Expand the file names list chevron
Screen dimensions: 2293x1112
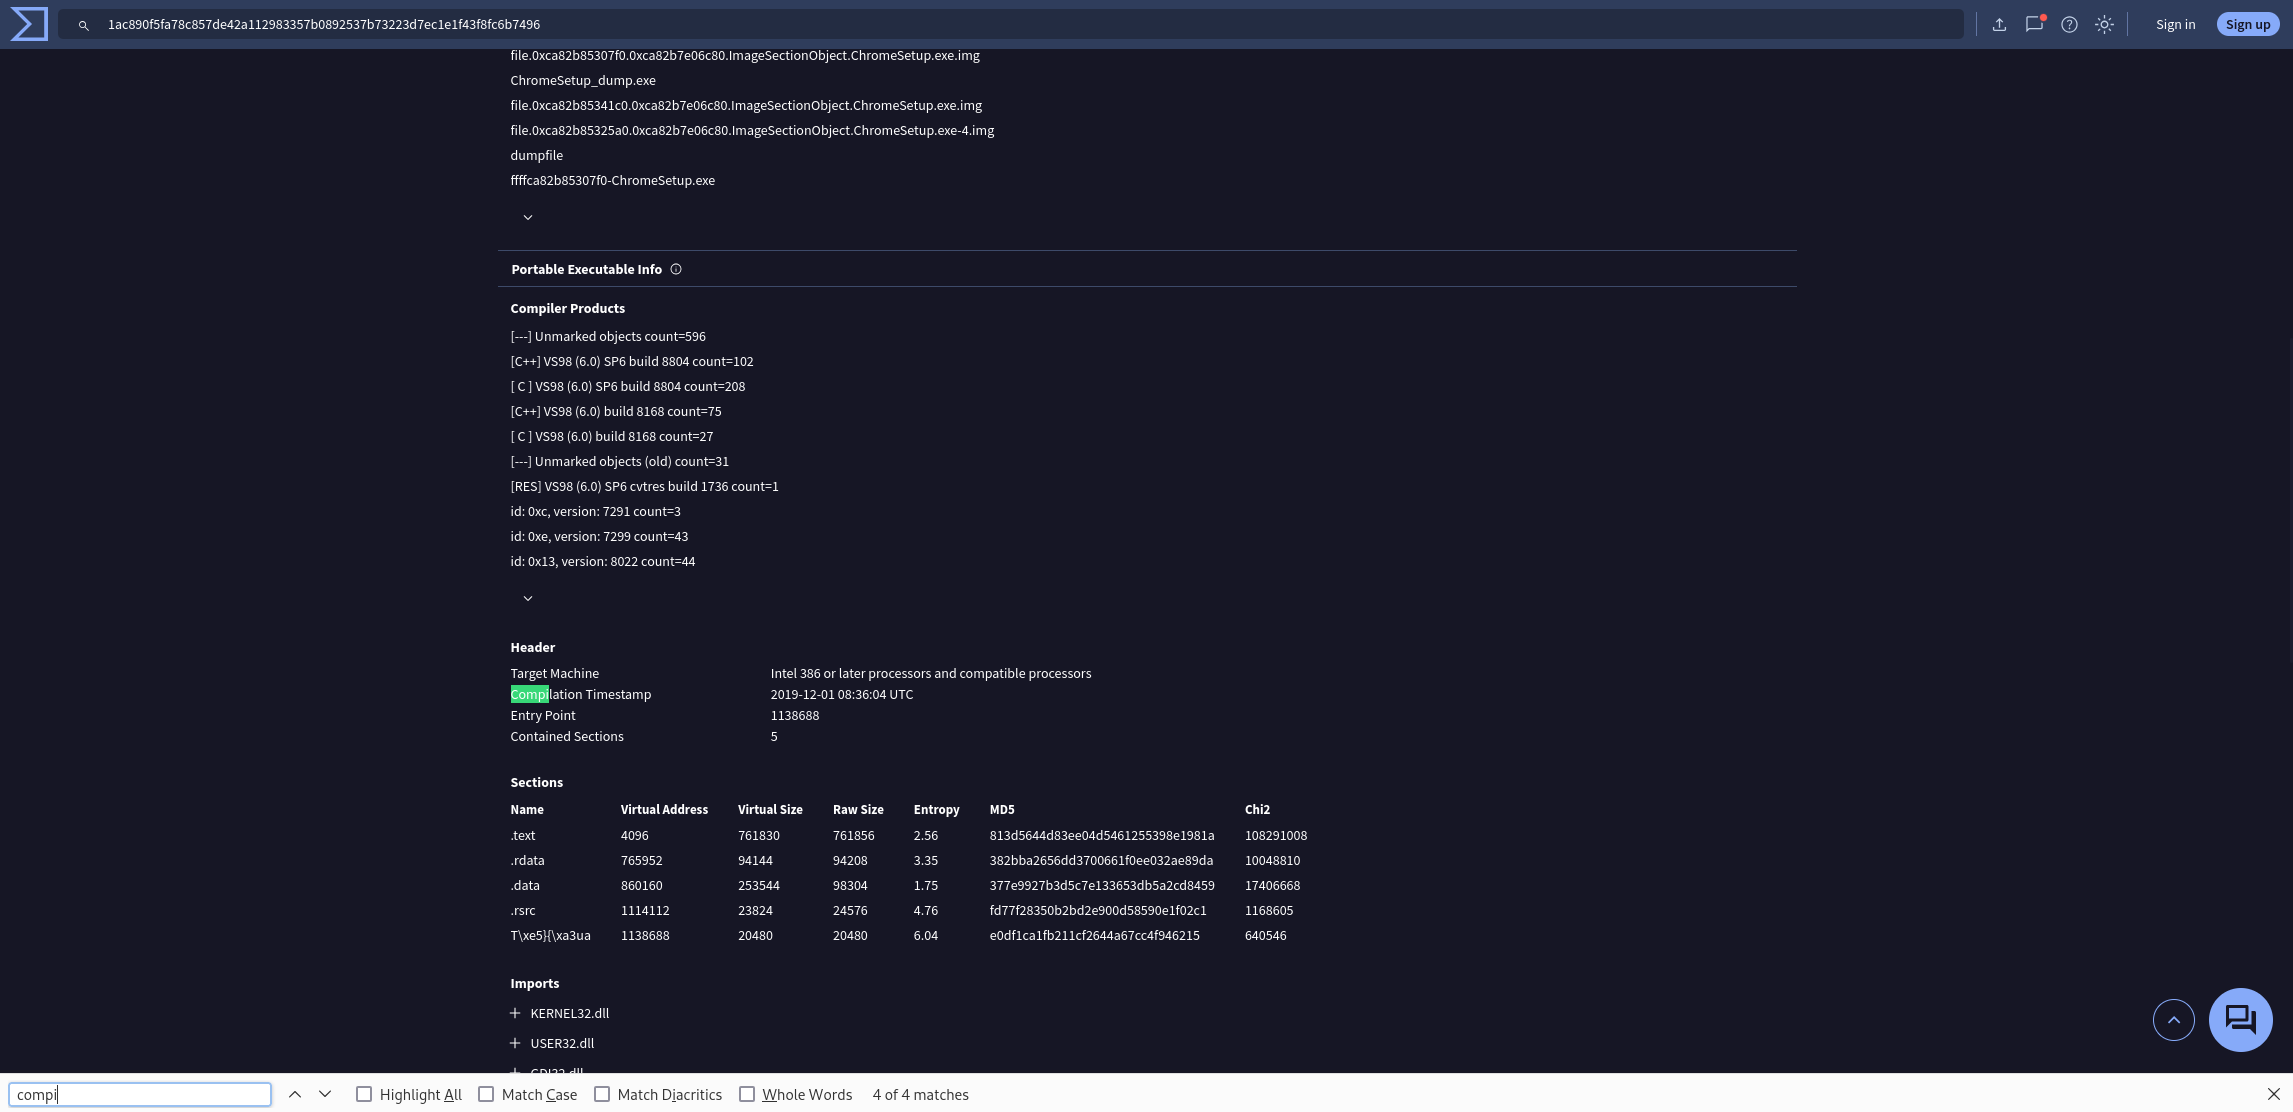528,217
